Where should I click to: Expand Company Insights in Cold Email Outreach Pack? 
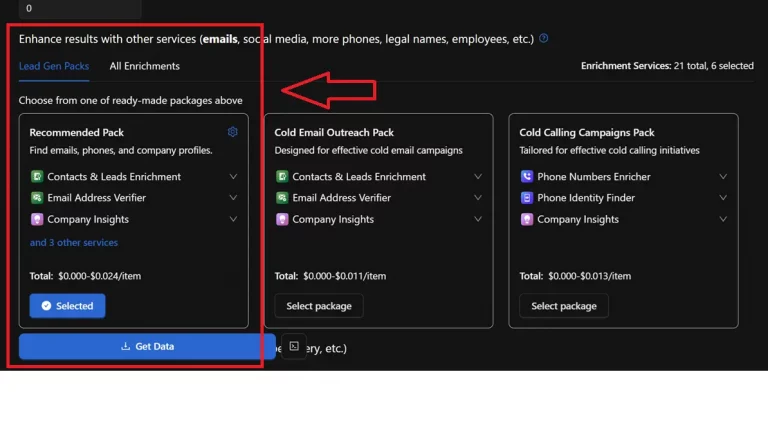[478, 219]
